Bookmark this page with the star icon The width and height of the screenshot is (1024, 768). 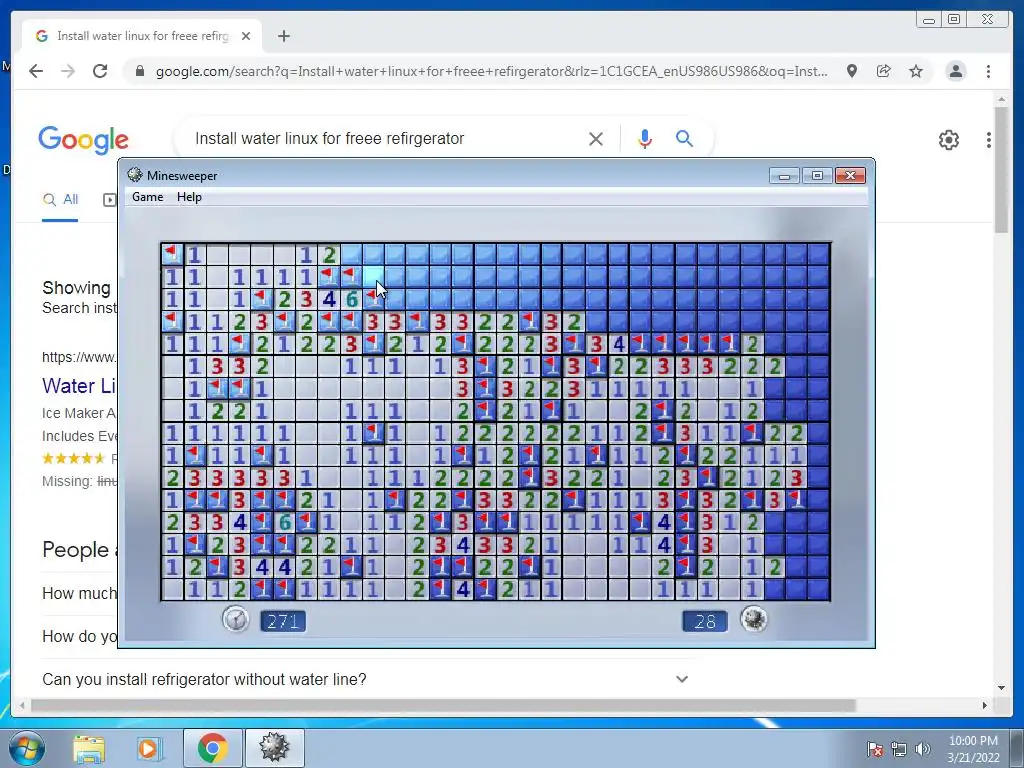[x=916, y=71]
